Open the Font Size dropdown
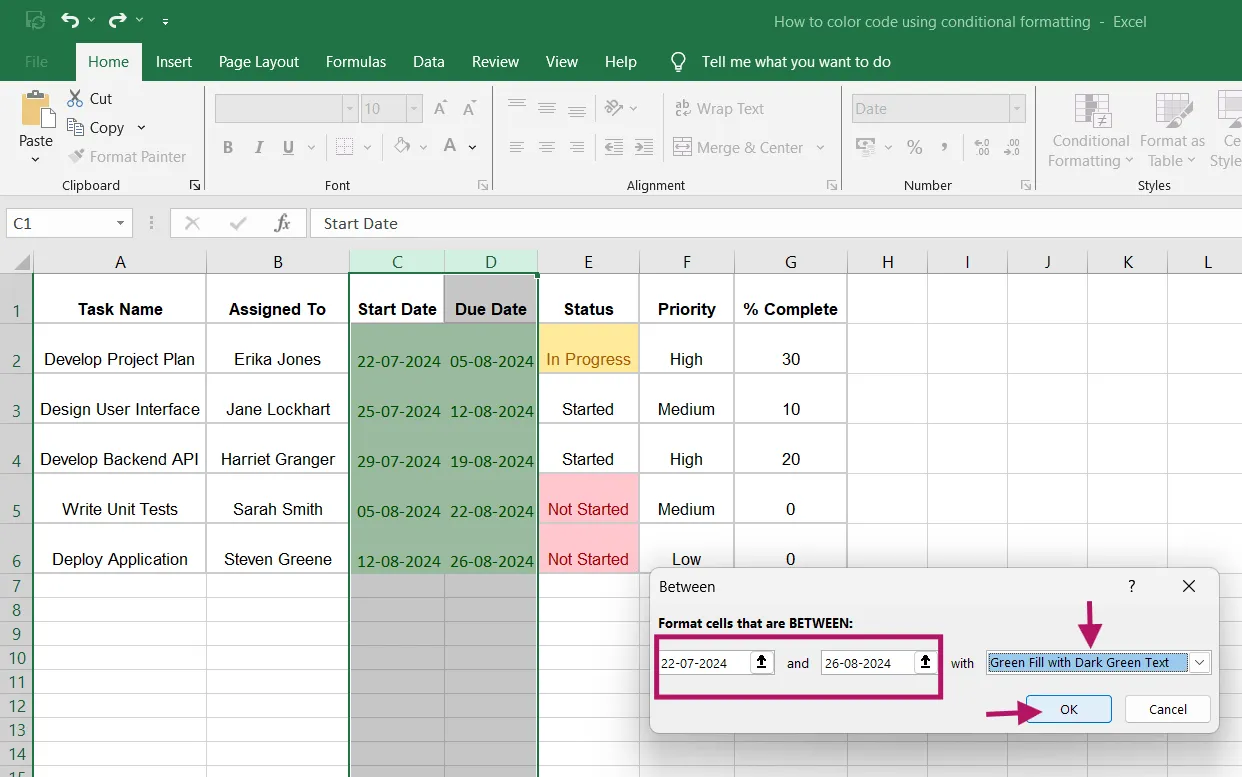Viewport: 1242px width, 777px height. coord(413,109)
